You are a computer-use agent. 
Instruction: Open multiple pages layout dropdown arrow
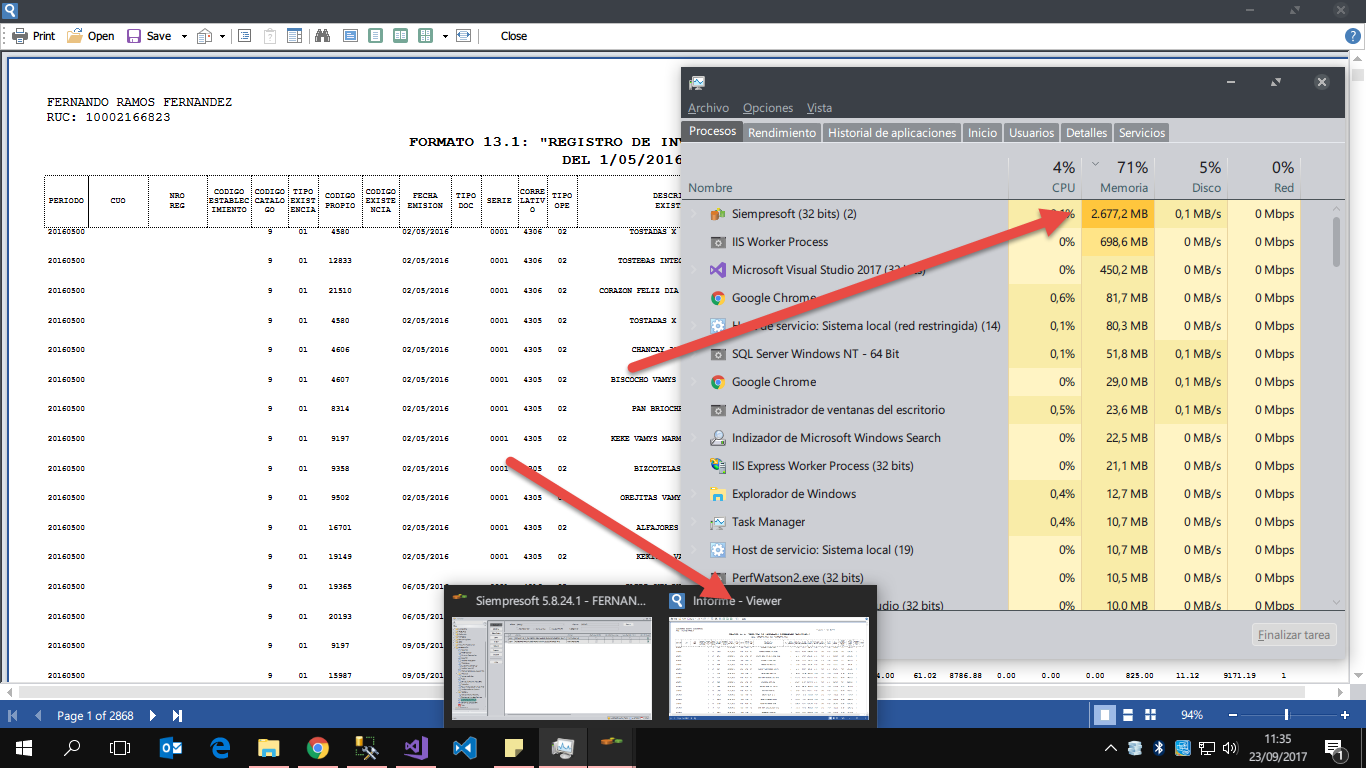[x=444, y=36]
